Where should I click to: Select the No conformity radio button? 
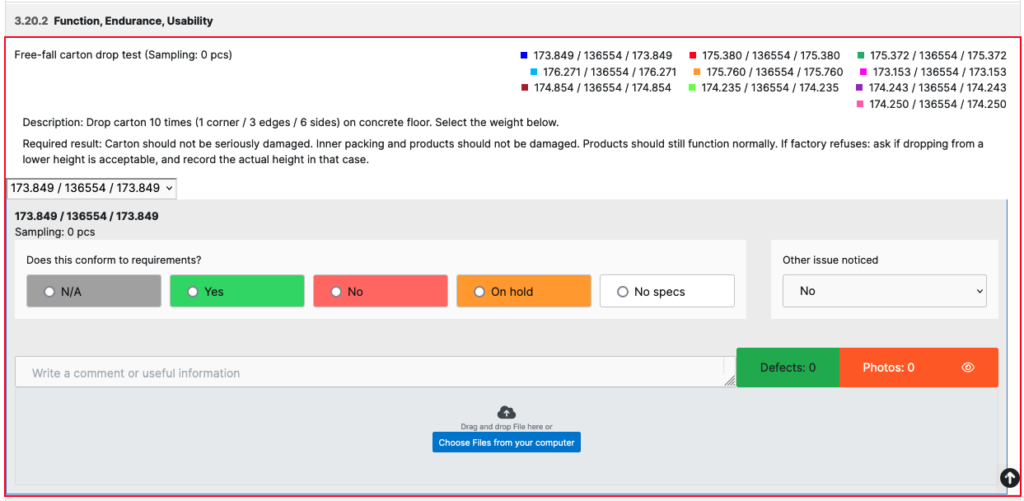pyautogui.click(x=336, y=292)
